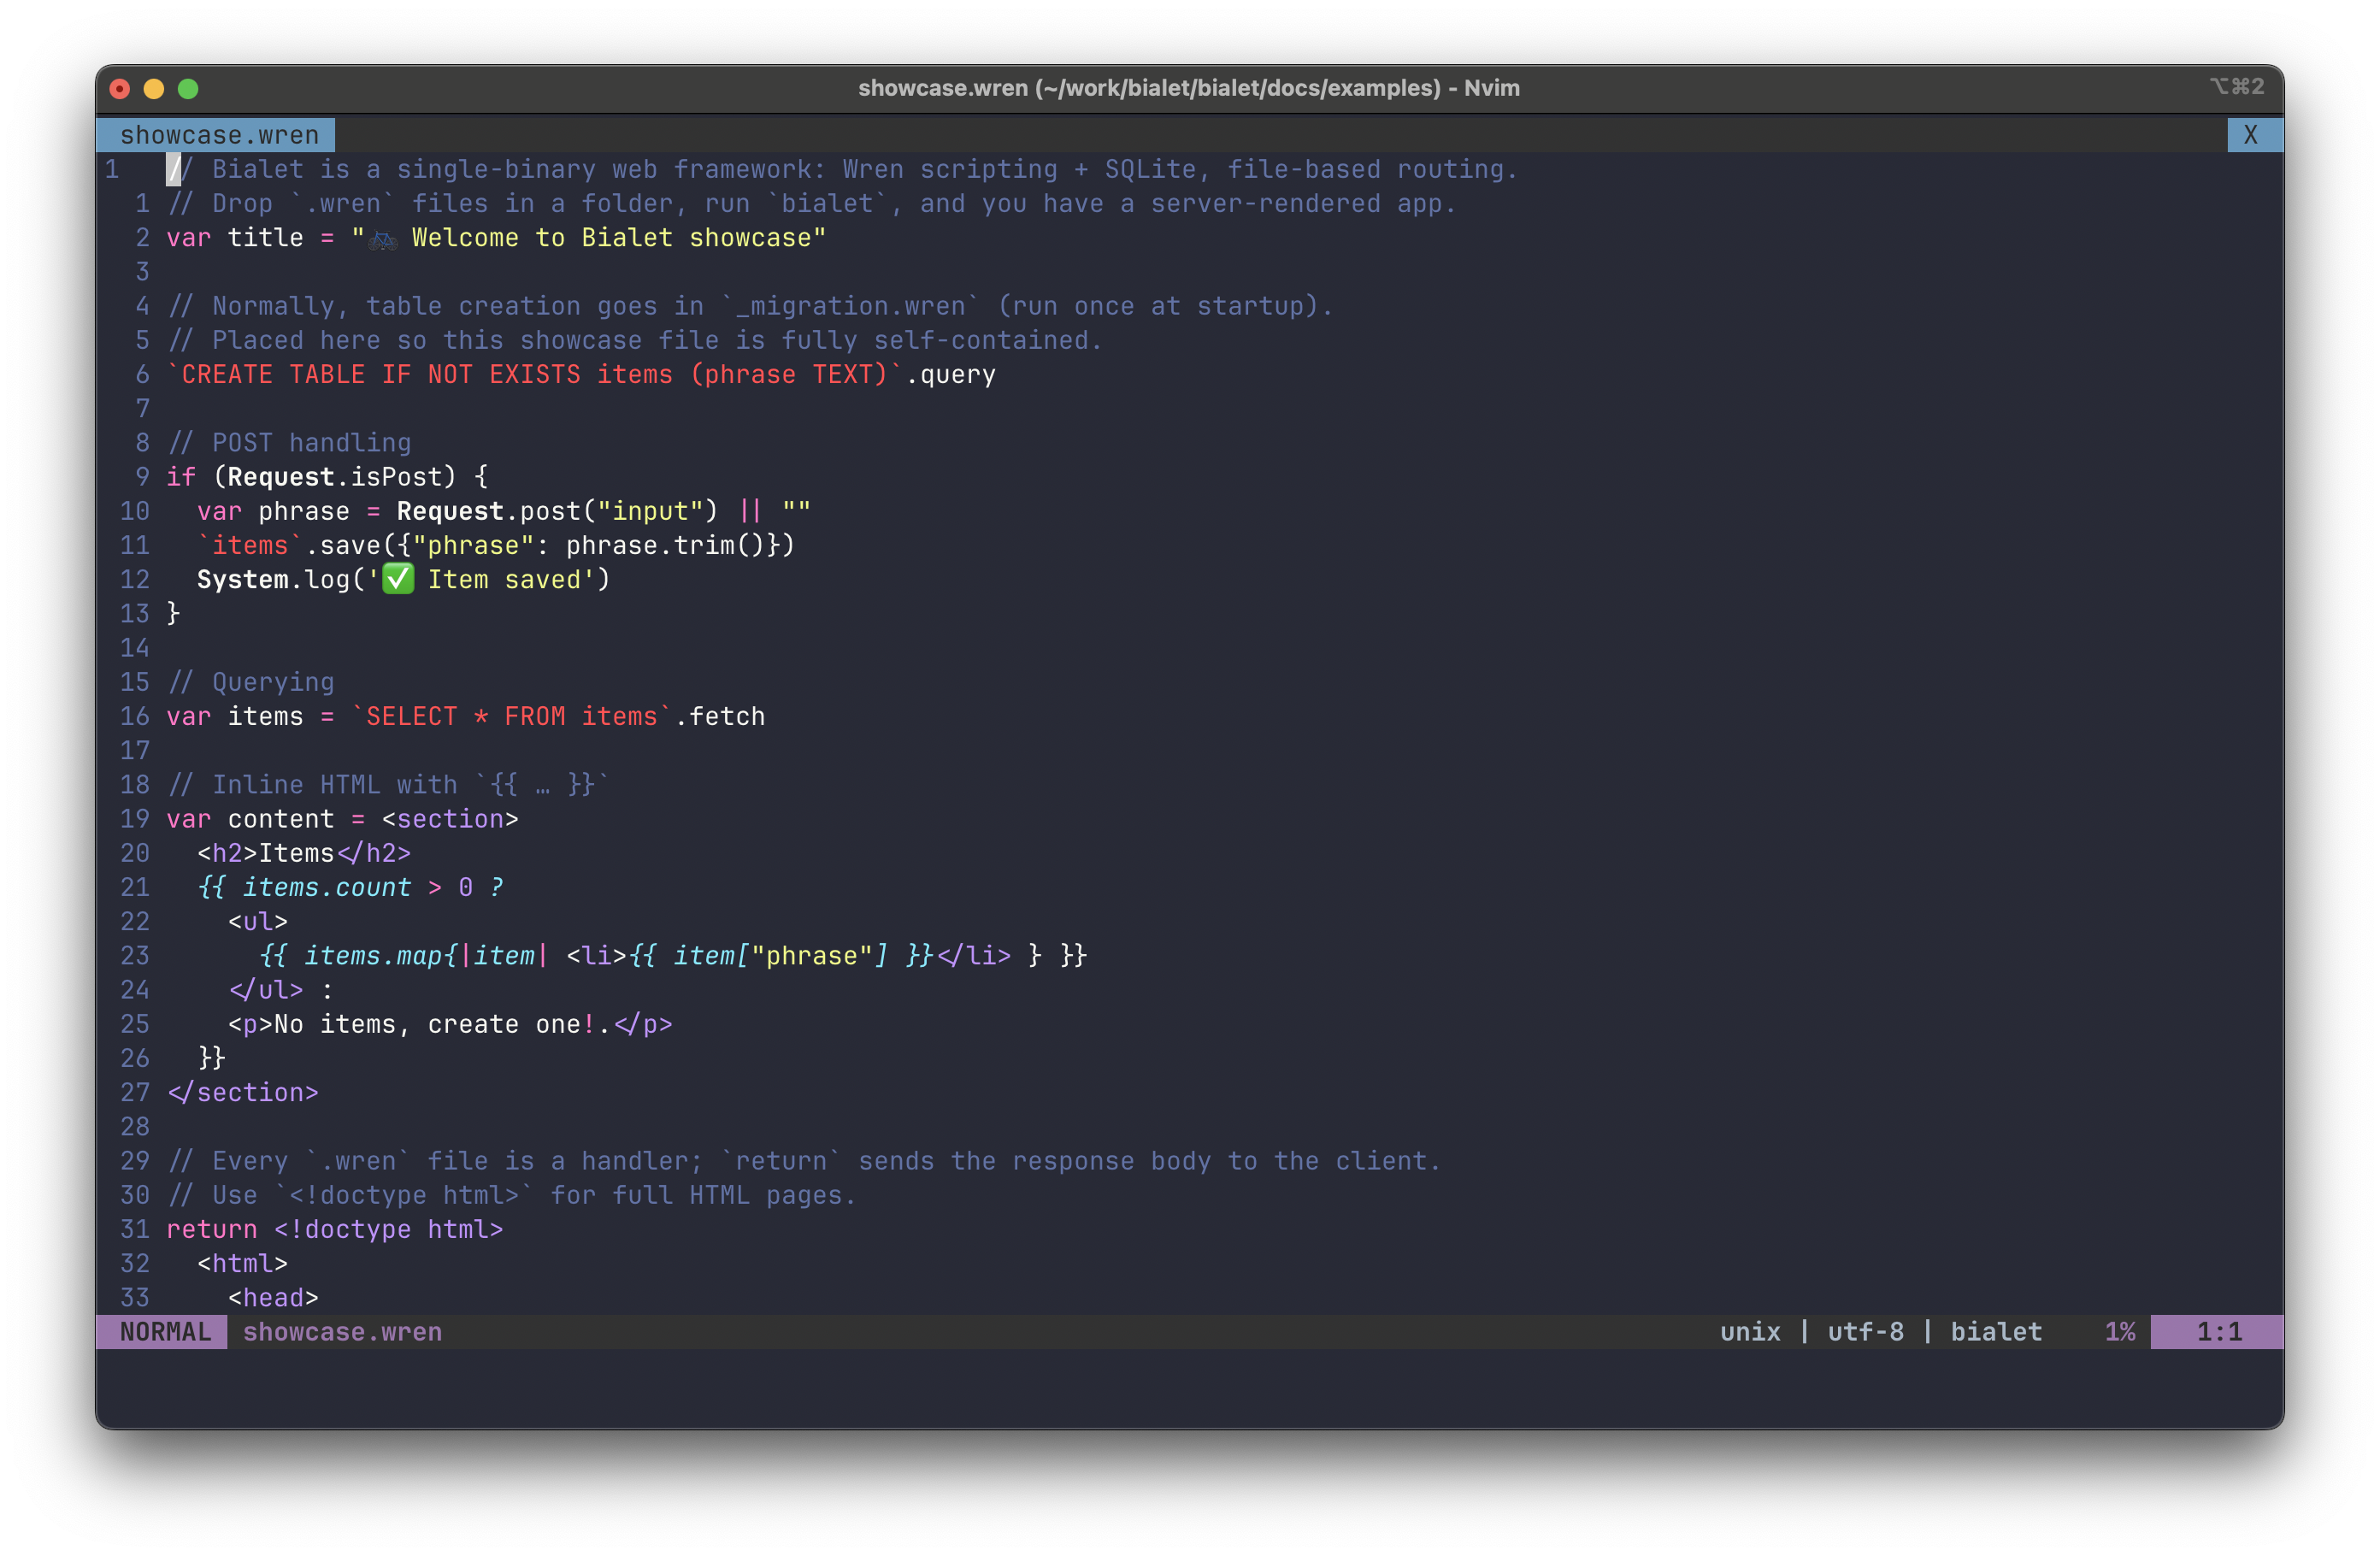The image size is (2380, 1556).
Task: Click the closing }} on line 26
Action: [x=212, y=1059]
